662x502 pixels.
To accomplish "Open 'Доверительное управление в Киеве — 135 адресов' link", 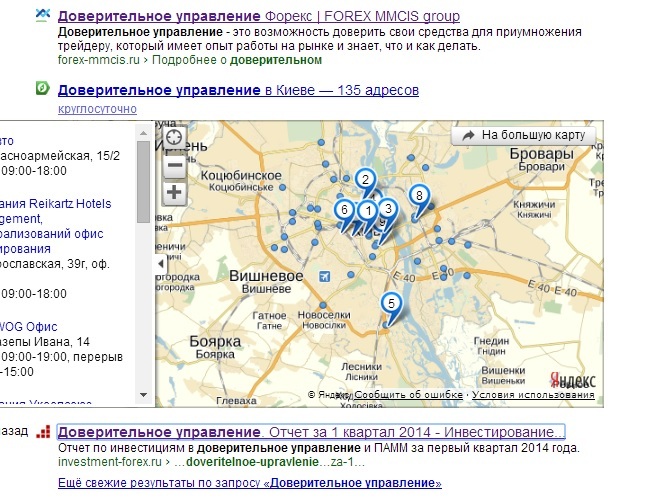I will [238, 90].
